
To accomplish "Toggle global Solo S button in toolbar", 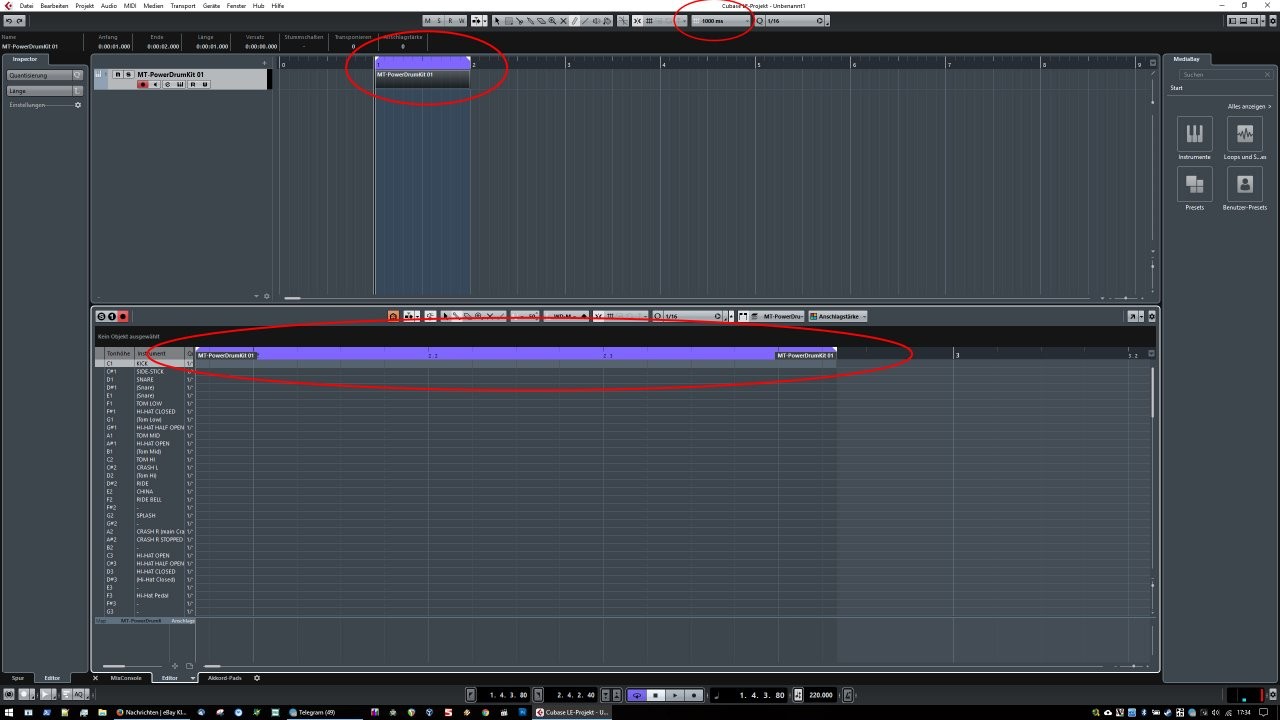I will tap(439, 21).
